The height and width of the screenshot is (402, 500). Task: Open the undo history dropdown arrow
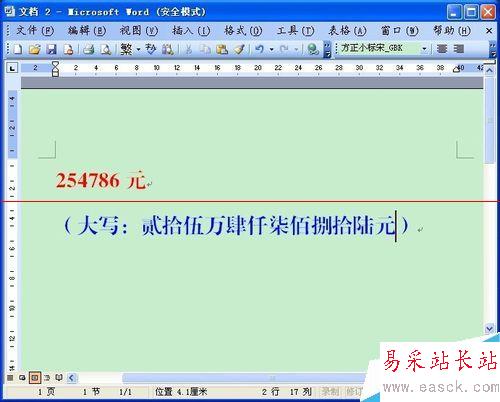(272, 49)
